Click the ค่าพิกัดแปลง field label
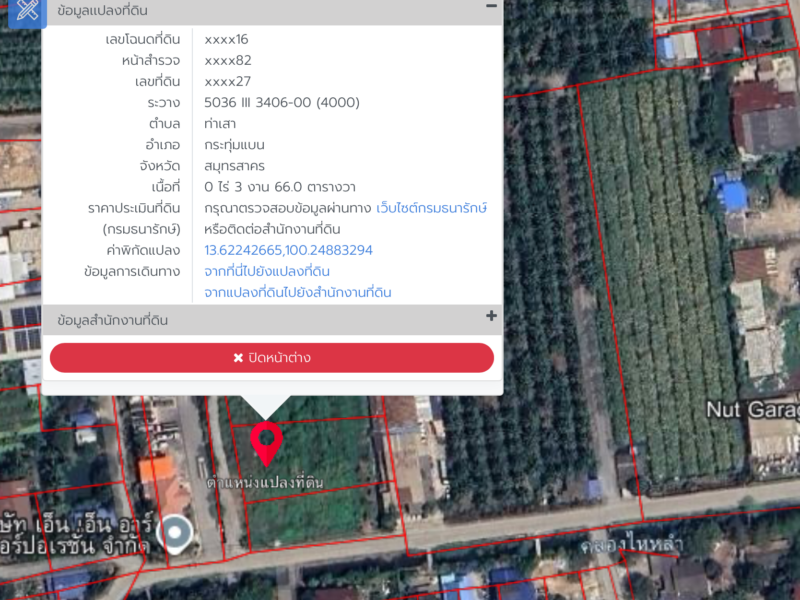 pyautogui.click(x=143, y=251)
